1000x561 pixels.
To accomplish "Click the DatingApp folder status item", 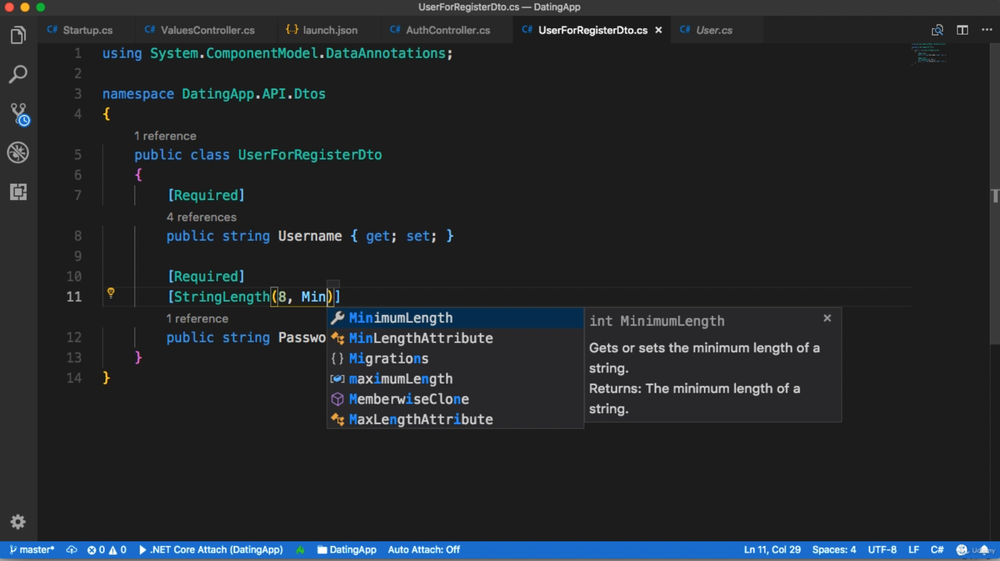I will click(346, 550).
